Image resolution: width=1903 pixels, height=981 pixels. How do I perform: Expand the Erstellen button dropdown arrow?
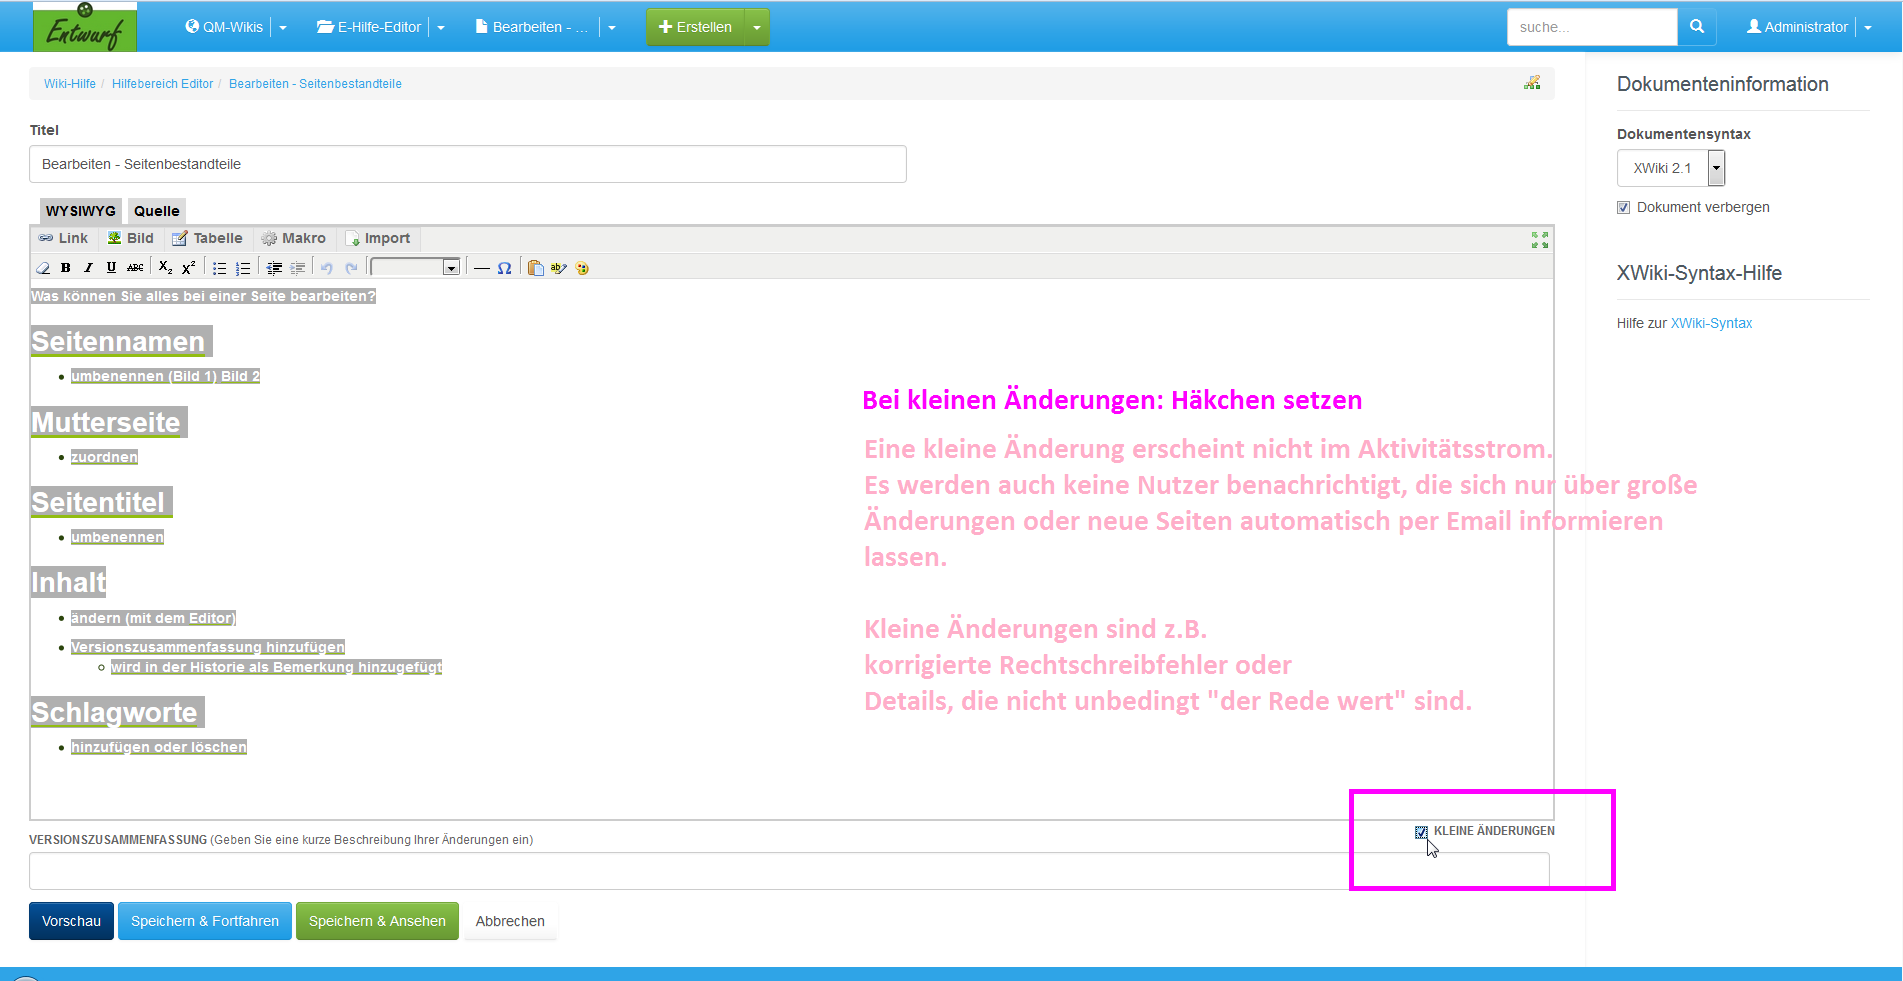tap(757, 27)
